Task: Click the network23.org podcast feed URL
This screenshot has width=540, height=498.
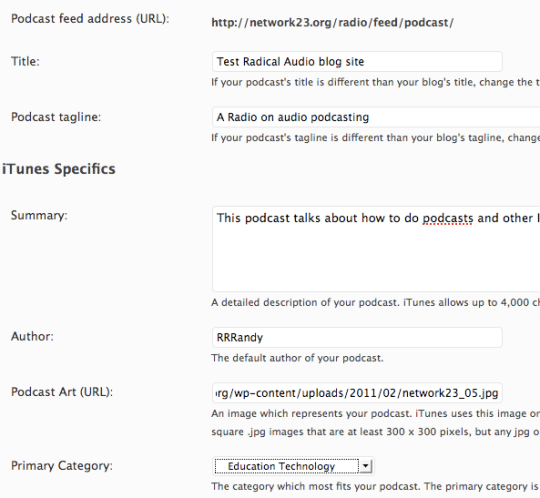Action: click(332, 23)
